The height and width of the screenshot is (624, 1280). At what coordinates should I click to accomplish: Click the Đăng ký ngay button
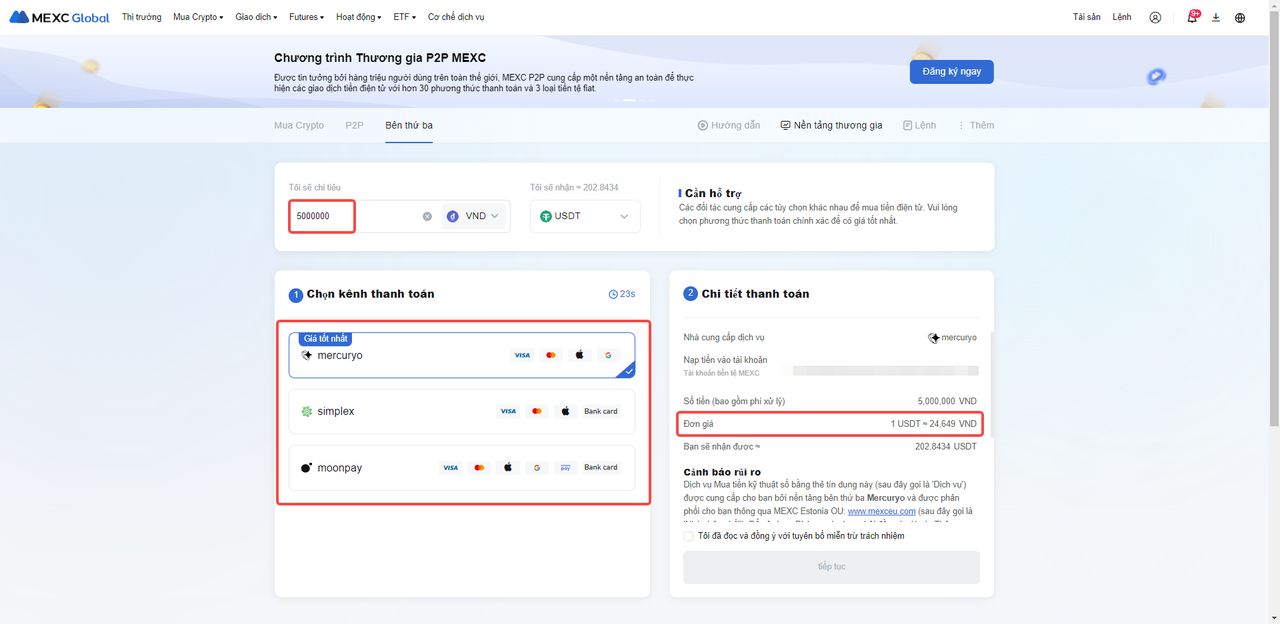[x=951, y=71]
